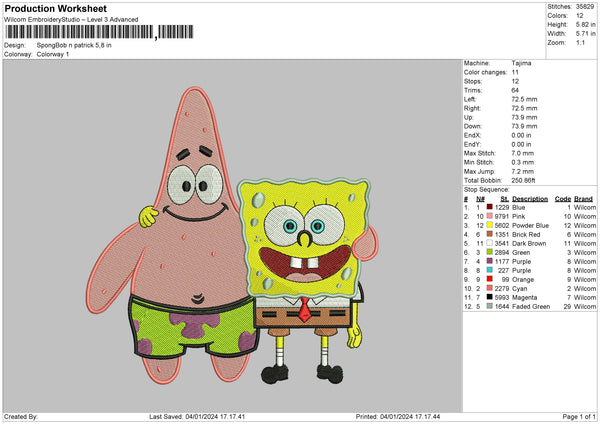The image size is (600, 424).
Task: Click the 'Color changes:' label
Action: [x=485, y=72]
